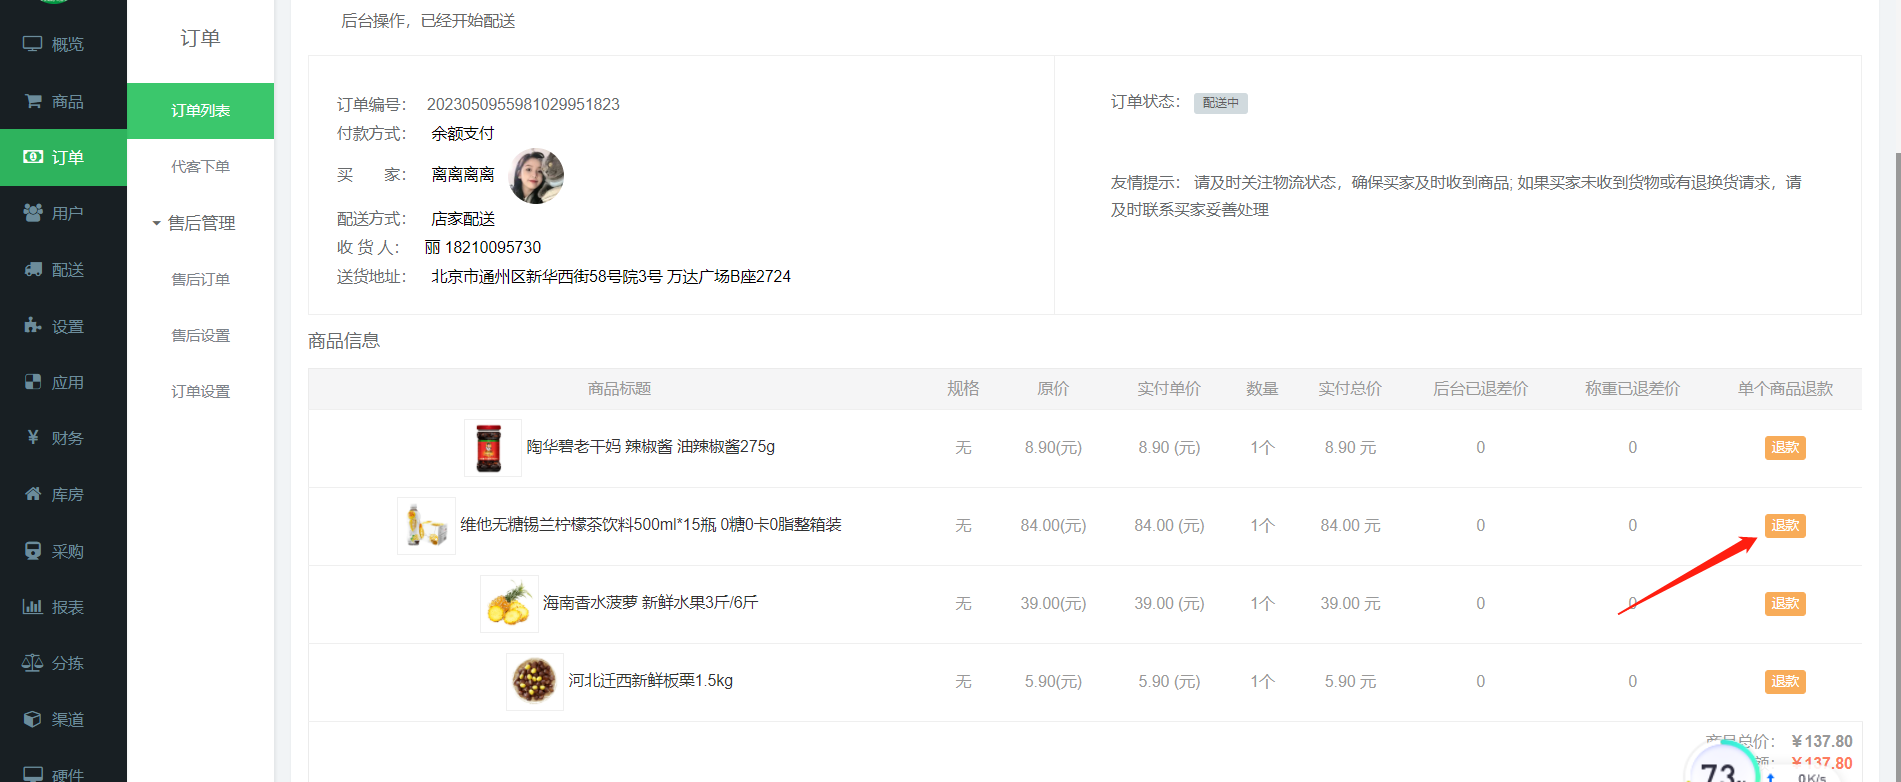Image resolution: width=1901 pixels, height=782 pixels.
Task: Open 设置 via puzzle piece icon
Action: coord(32,326)
